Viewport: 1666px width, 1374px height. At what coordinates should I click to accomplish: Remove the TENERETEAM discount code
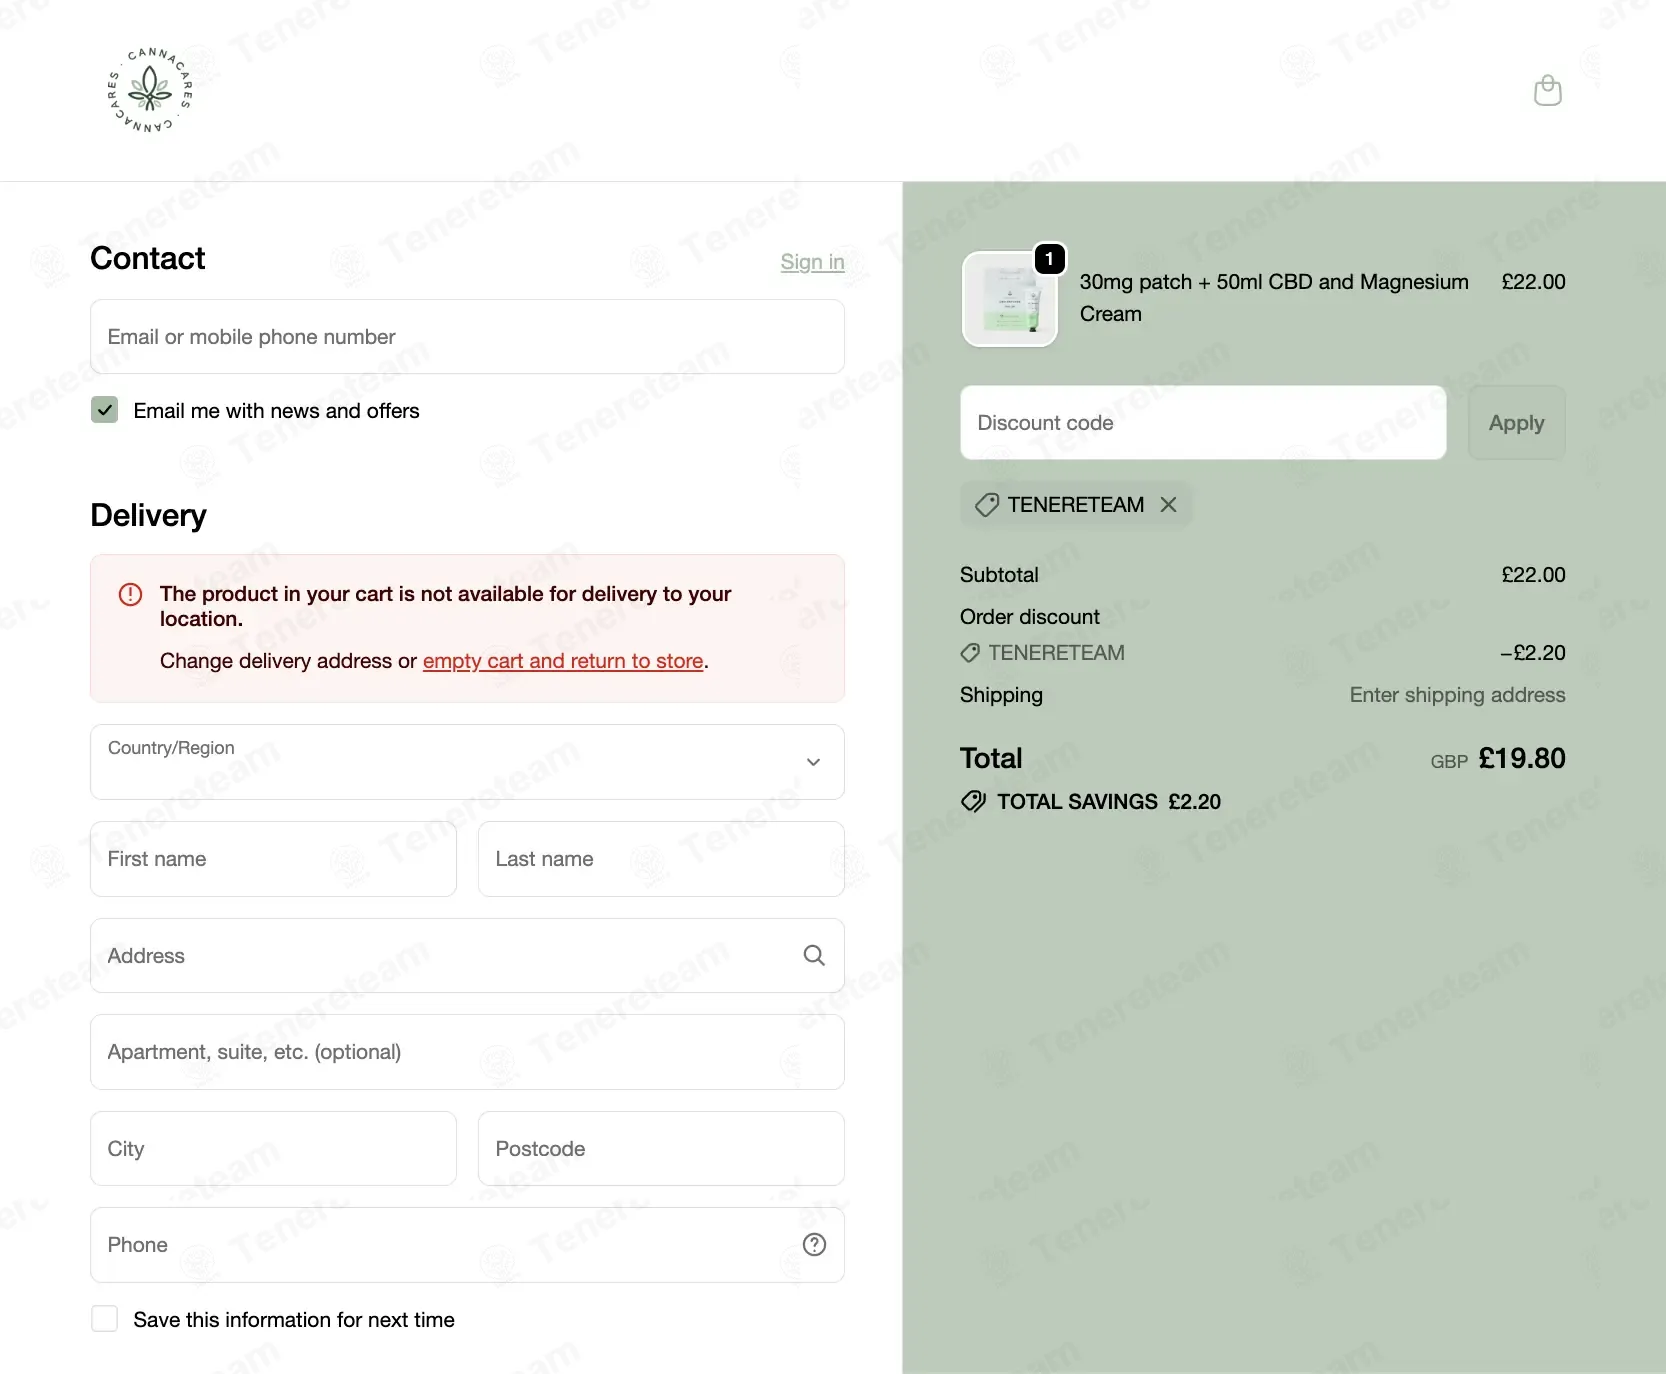click(1168, 505)
